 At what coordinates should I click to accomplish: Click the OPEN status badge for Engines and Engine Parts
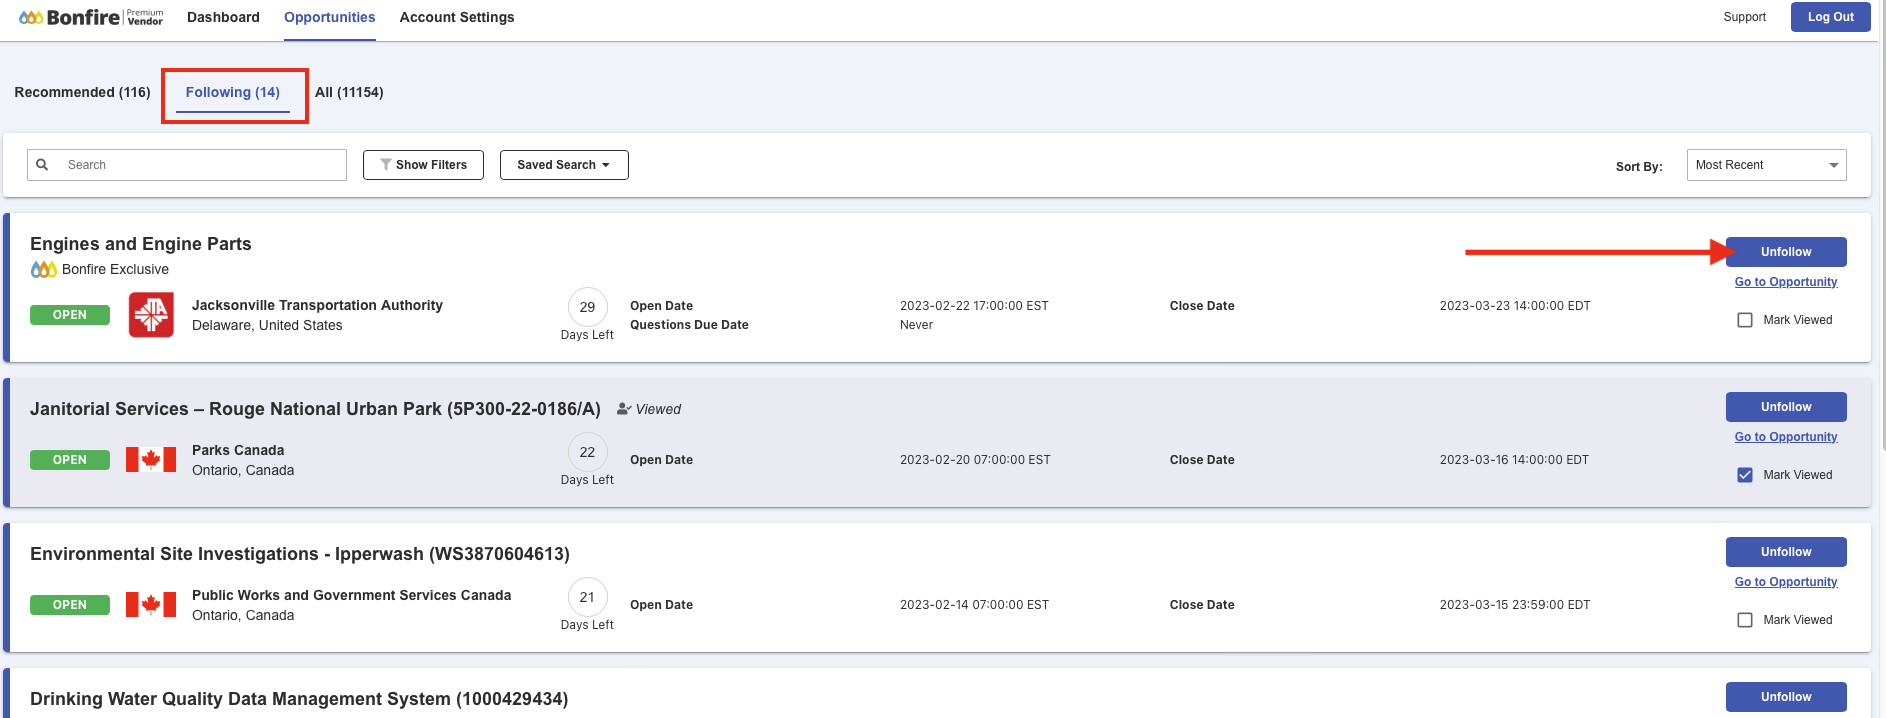tap(70, 315)
